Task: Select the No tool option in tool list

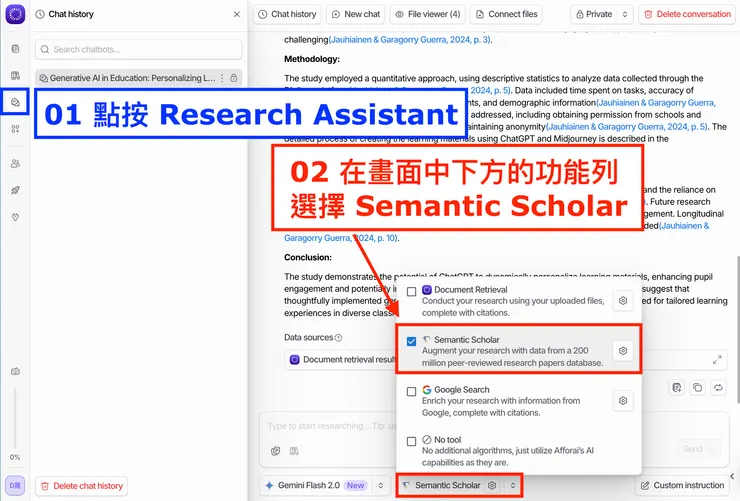Action: coord(518,451)
